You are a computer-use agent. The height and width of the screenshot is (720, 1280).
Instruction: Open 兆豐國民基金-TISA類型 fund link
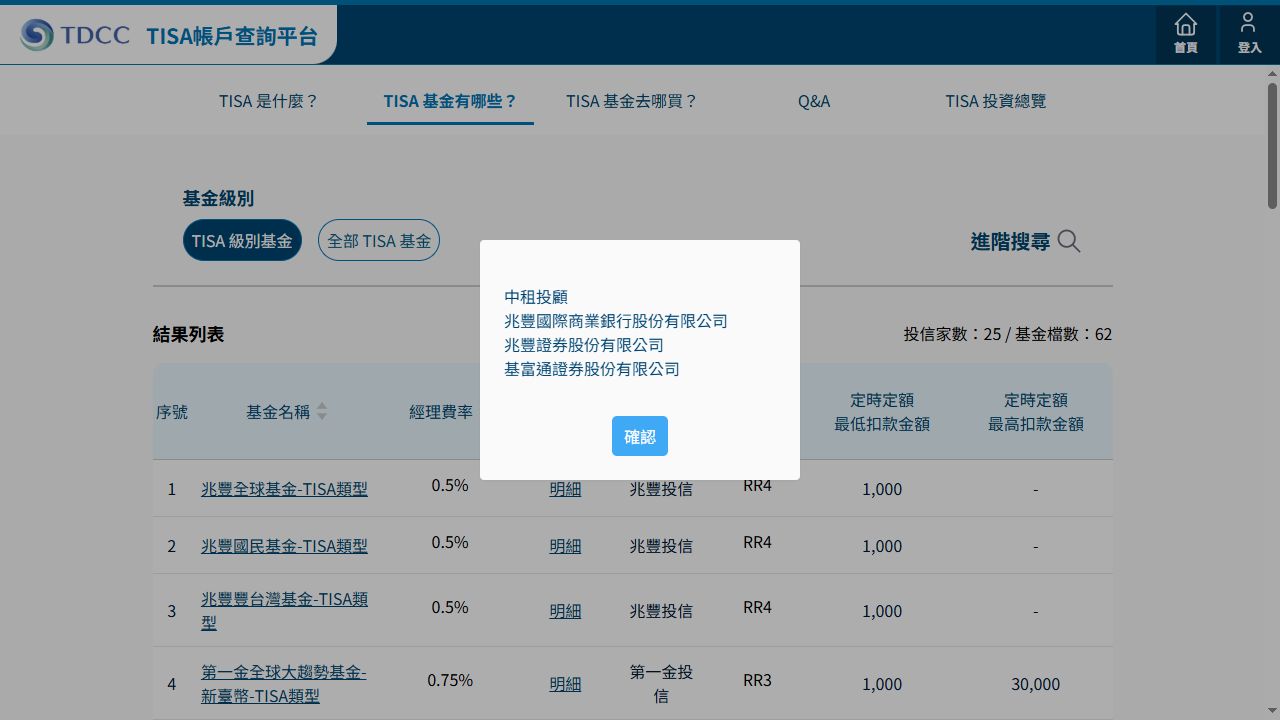click(284, 546)
